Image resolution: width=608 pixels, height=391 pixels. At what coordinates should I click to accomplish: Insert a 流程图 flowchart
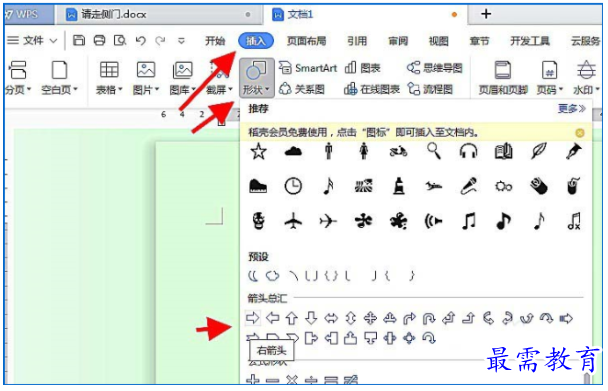[430, 90]
